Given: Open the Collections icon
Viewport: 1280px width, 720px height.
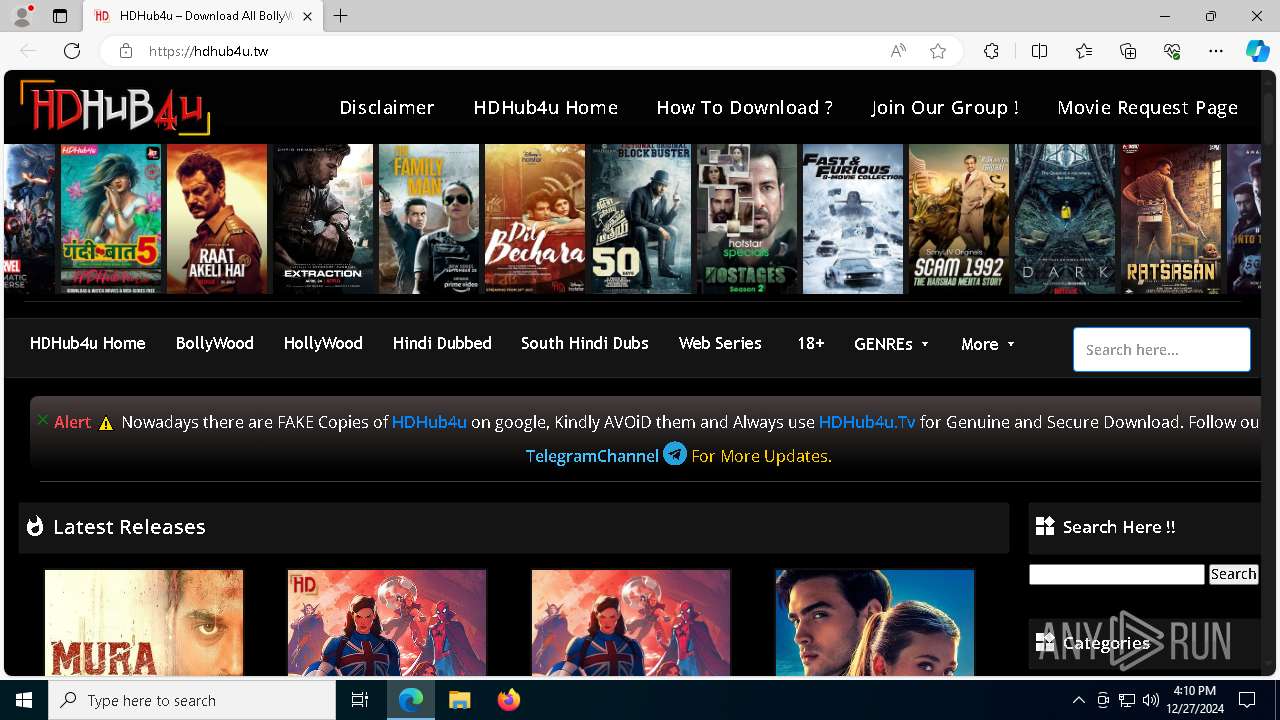Looking at the screenshot, I should [x=1128, y=51].
